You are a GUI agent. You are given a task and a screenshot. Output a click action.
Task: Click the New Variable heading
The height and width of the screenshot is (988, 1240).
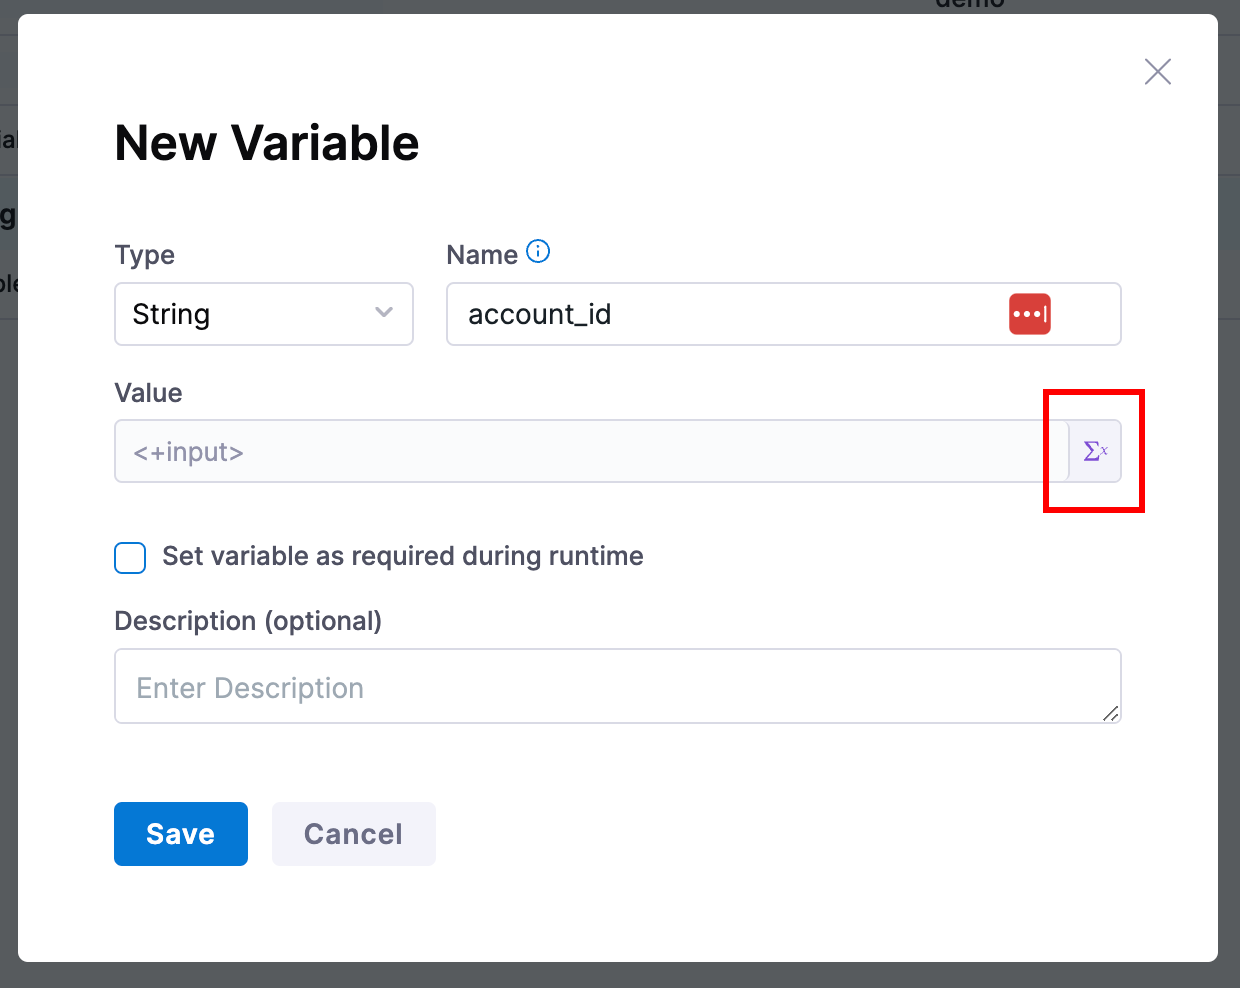coord(267,143)
